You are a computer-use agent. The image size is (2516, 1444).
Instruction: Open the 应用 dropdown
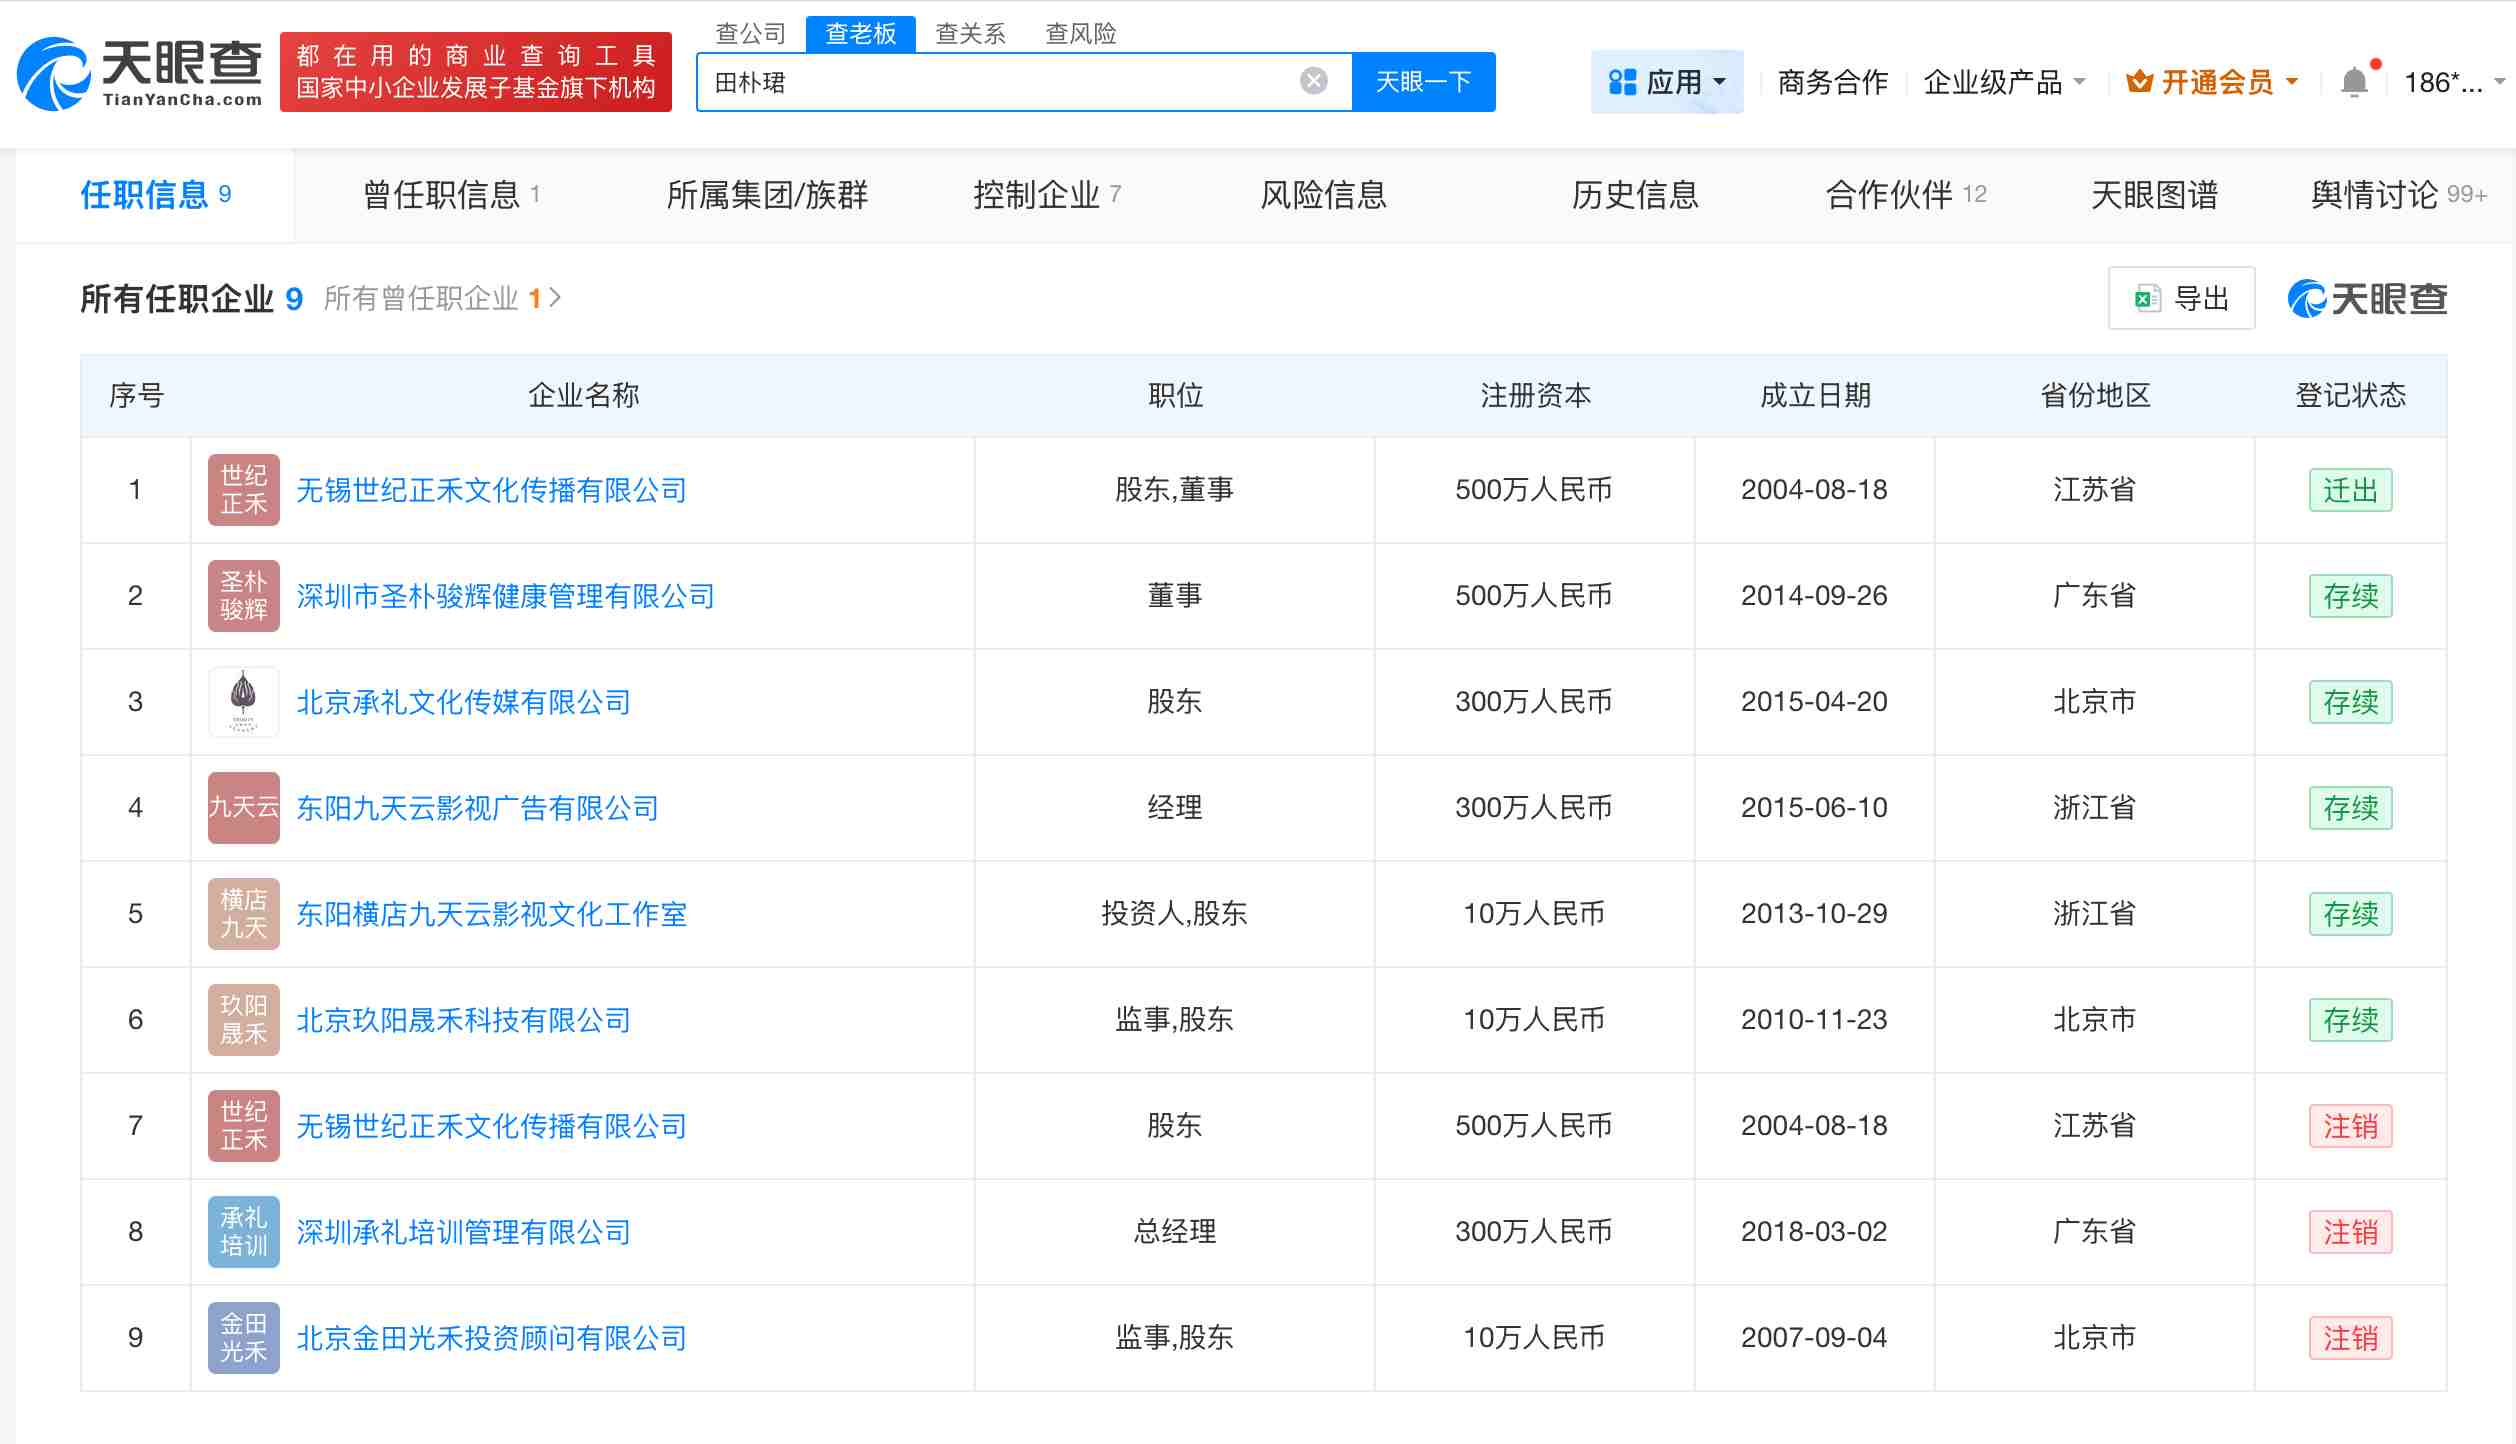click(x=1666, y=81)
